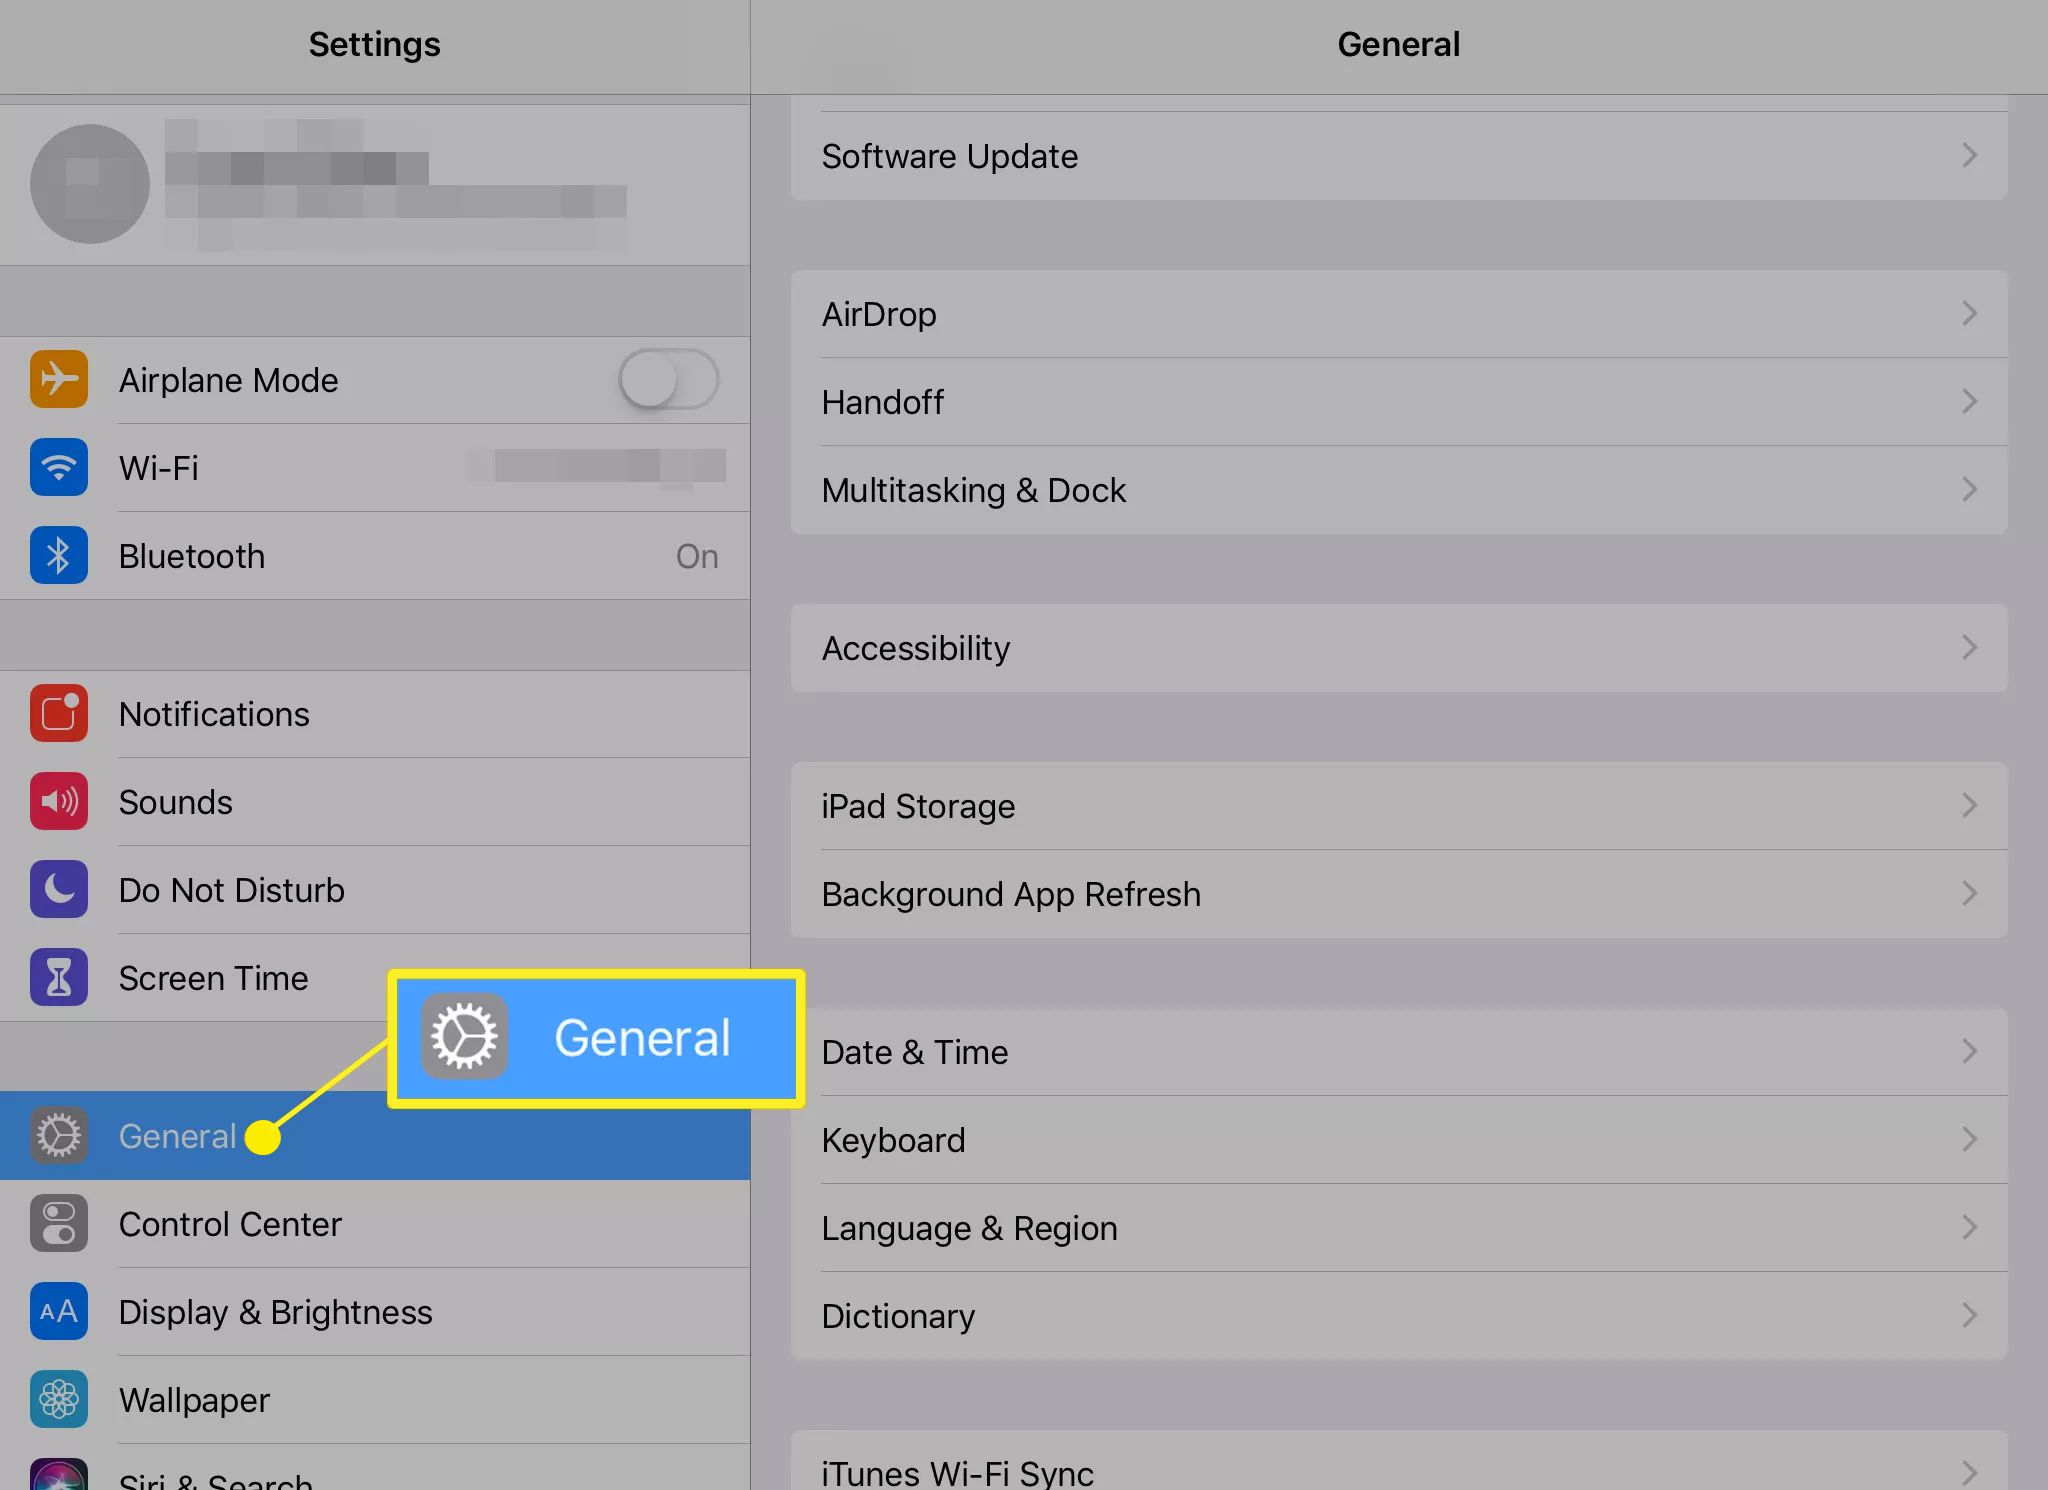Open Accessibility row chevron
The image size is (2048, 1490).
1969,647
